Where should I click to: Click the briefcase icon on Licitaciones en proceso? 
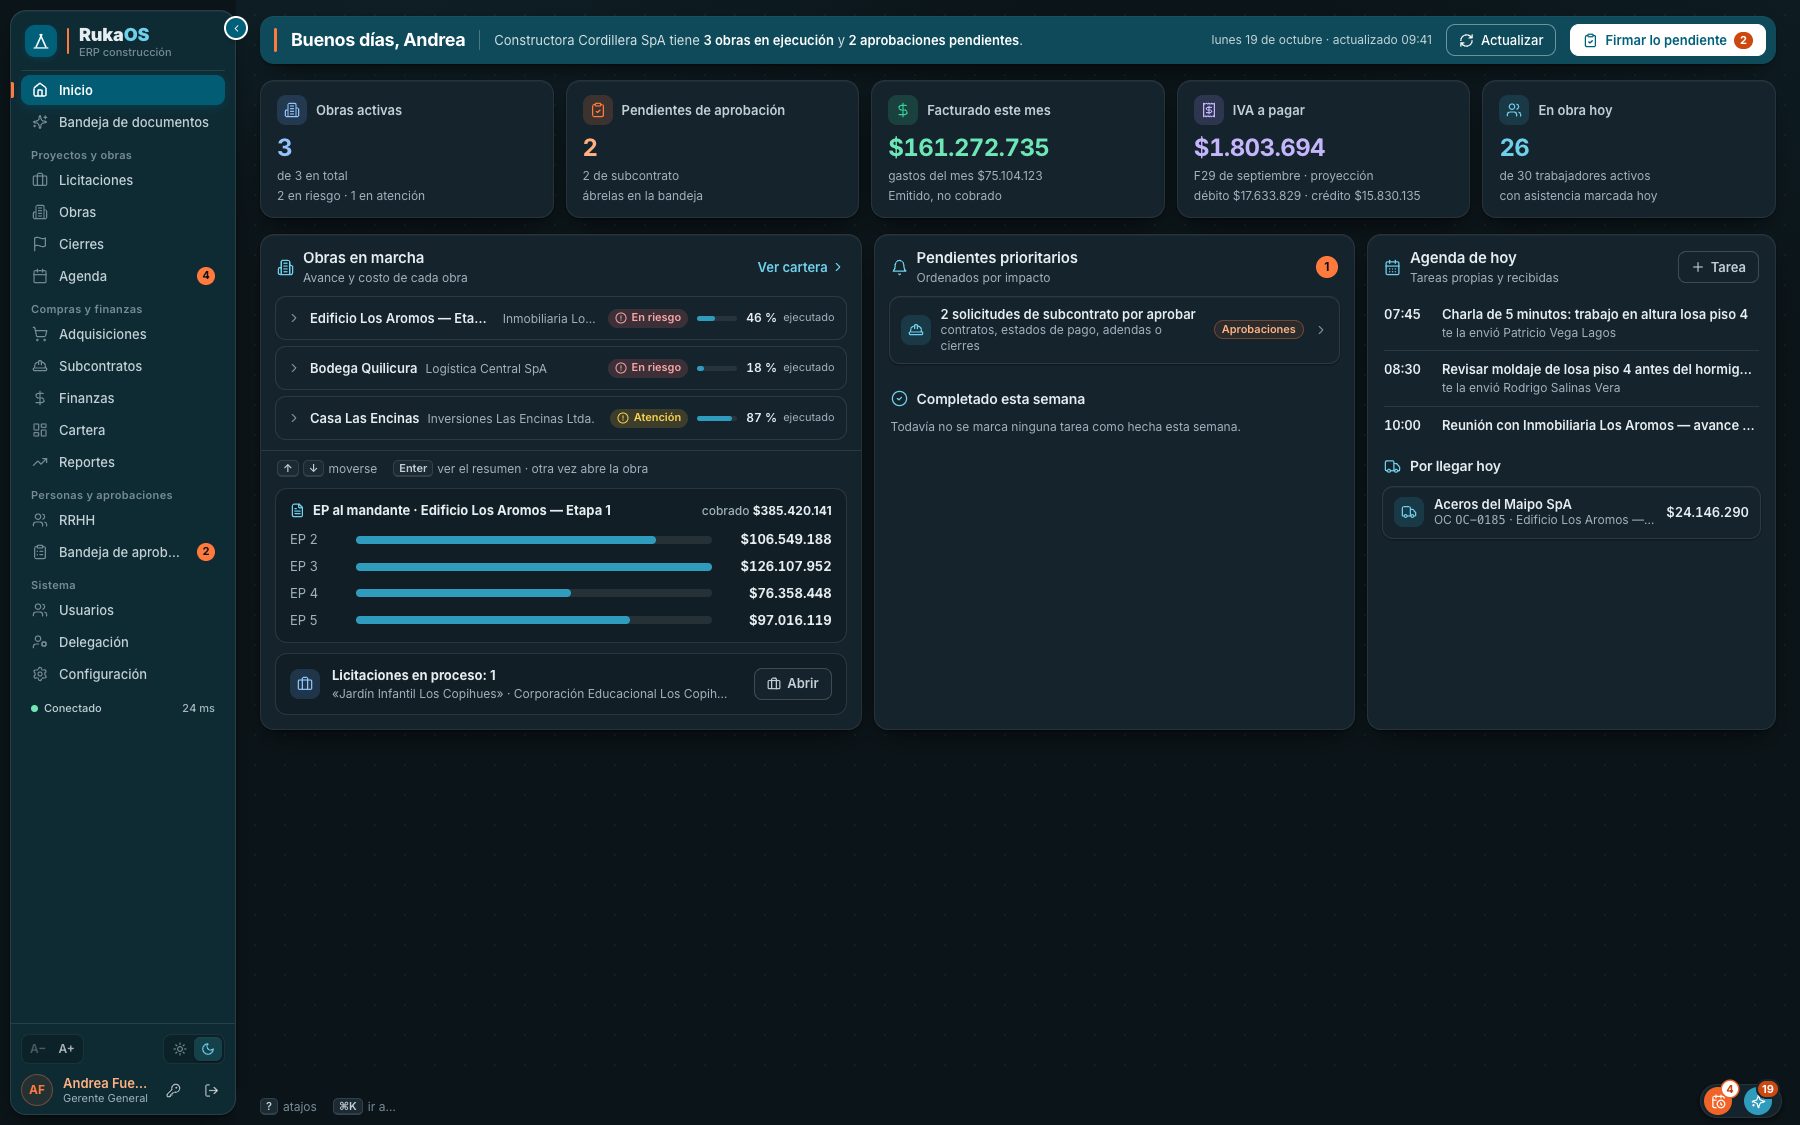tap(305, 684)
